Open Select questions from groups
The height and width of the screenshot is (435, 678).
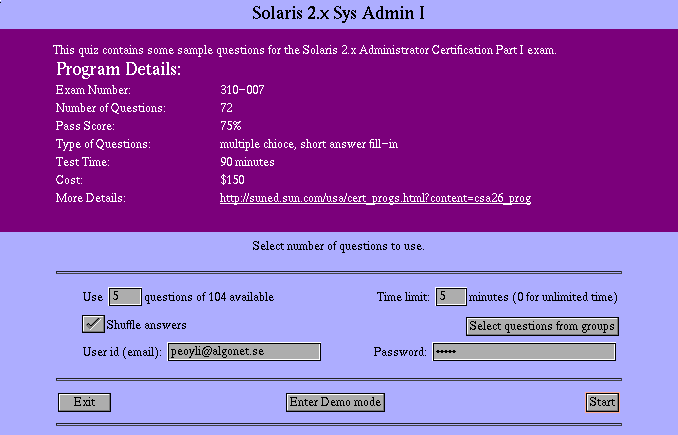tap(542, 326)
